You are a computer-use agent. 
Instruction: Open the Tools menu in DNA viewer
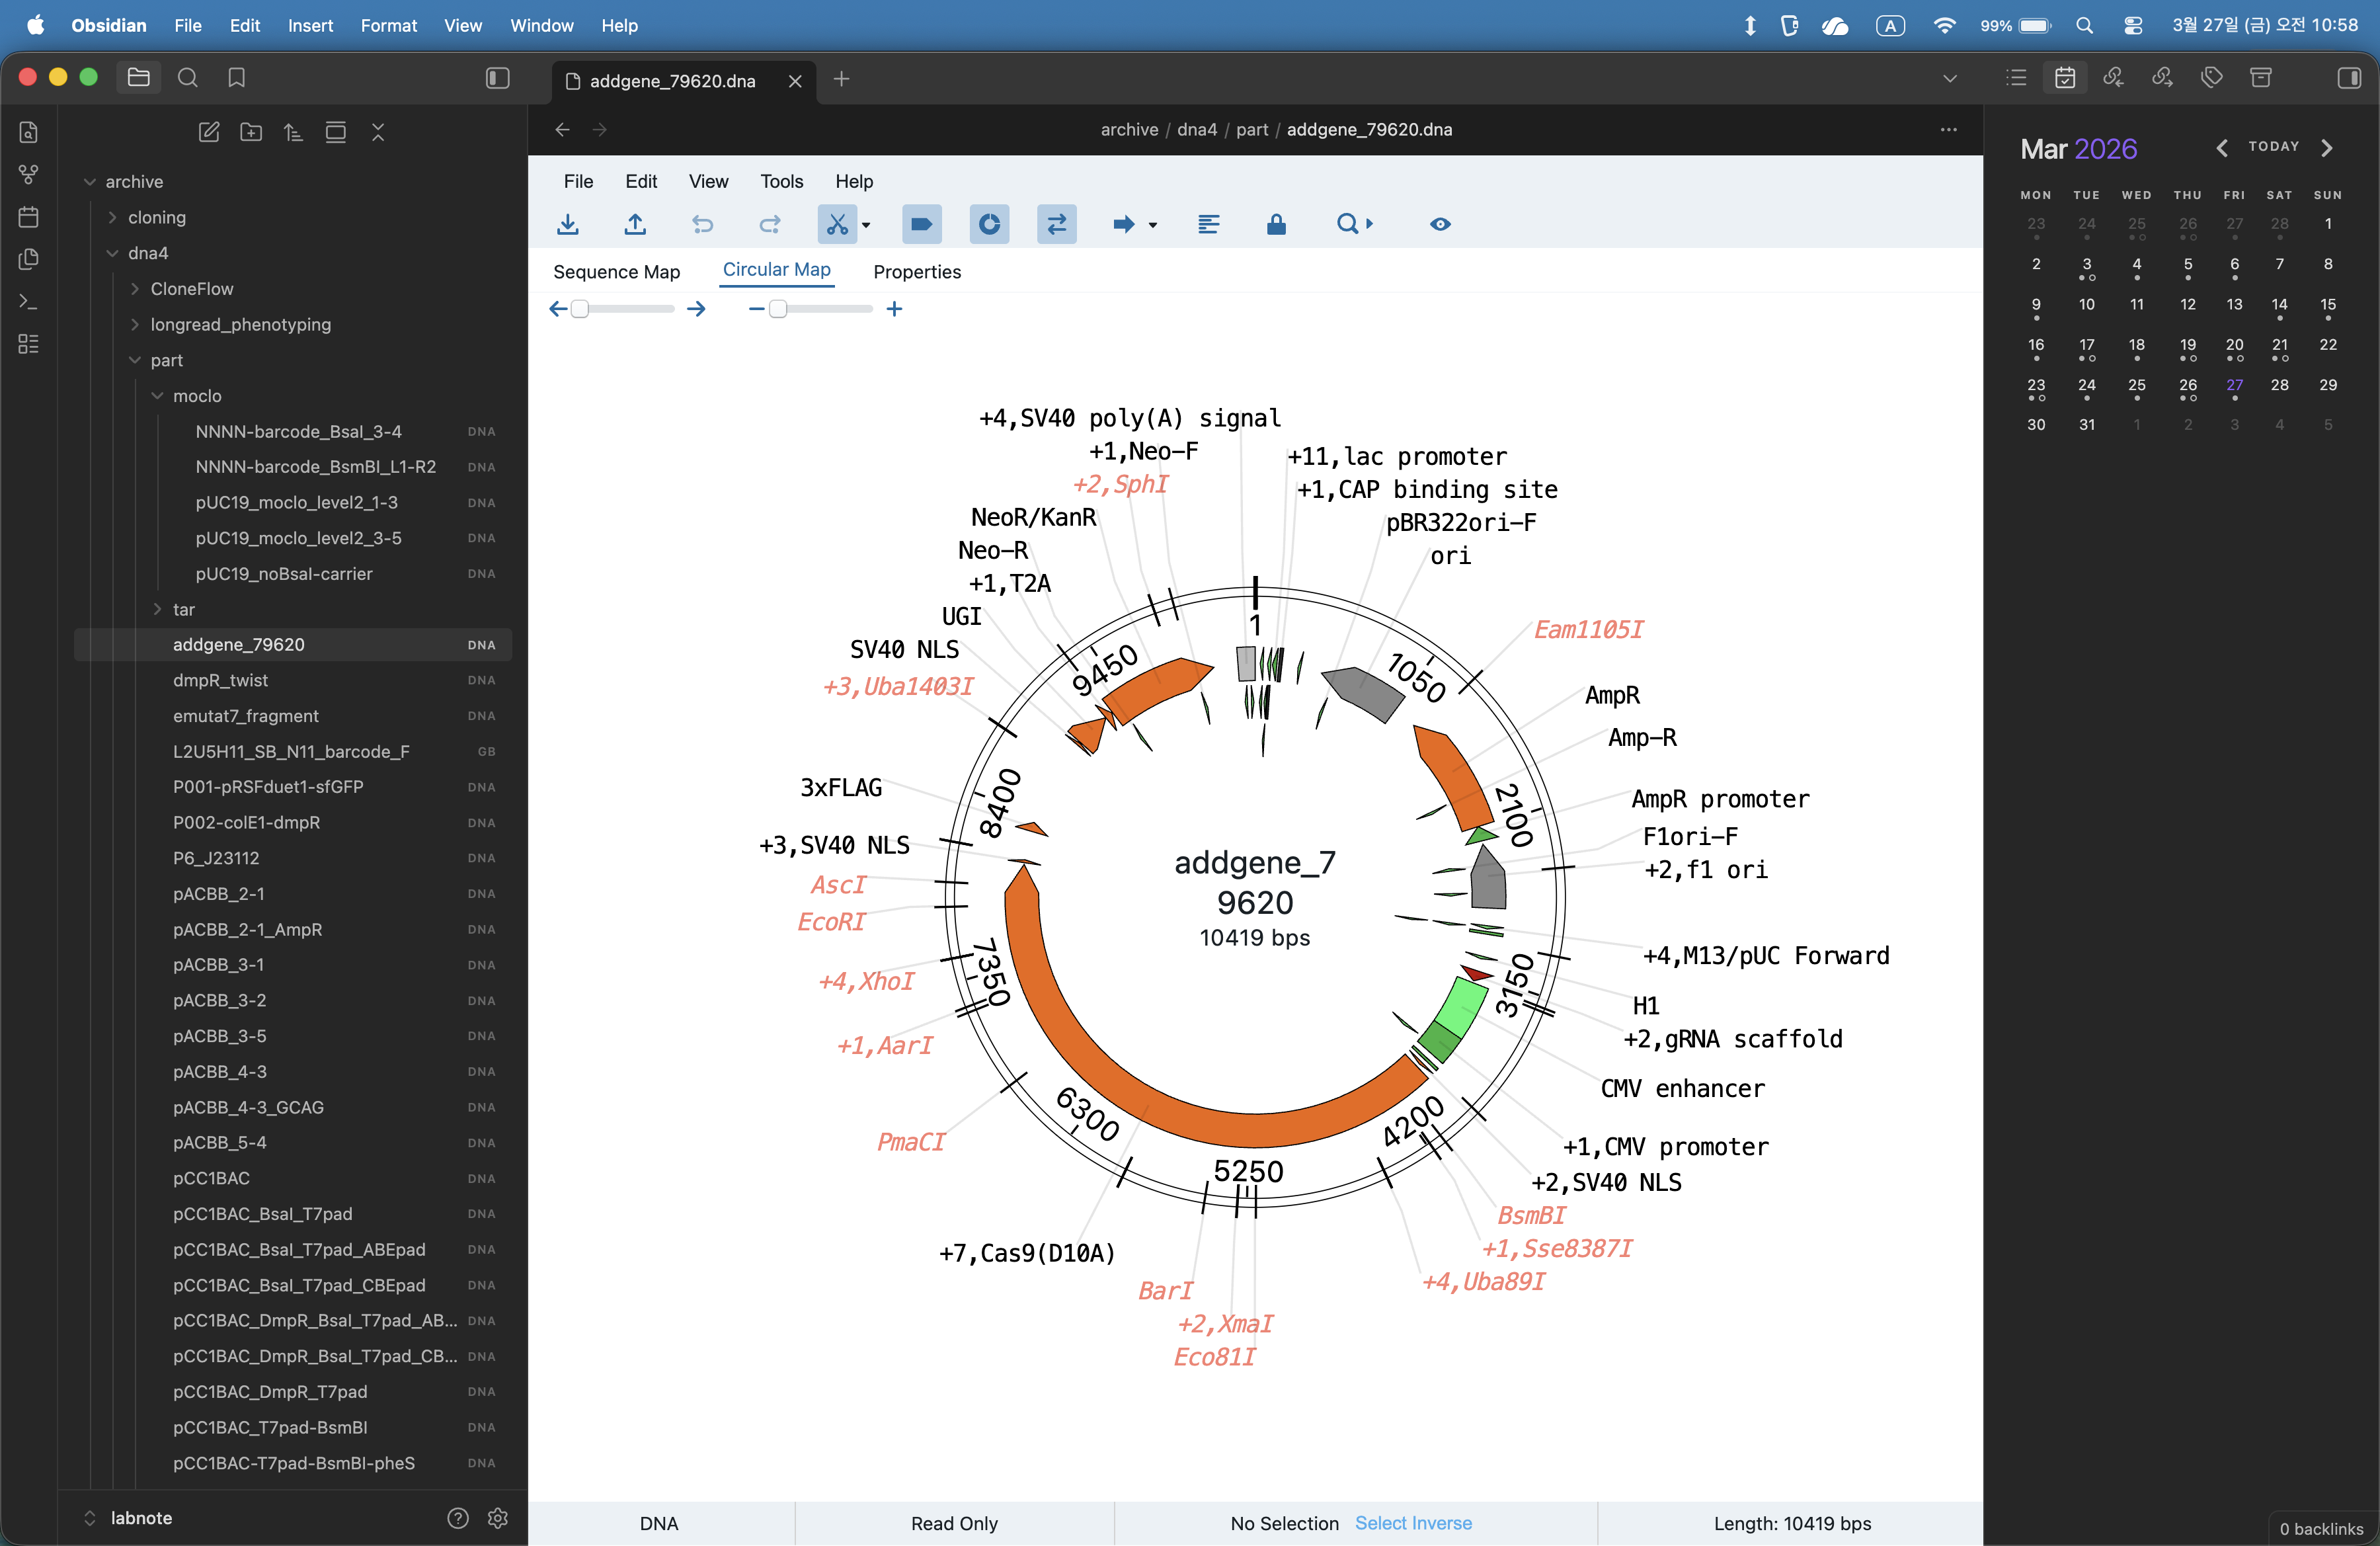781,181
